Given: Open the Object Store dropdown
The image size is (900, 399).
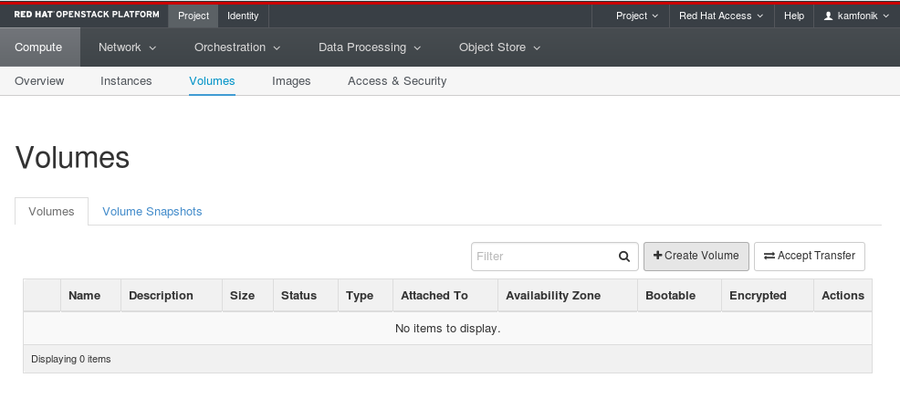Looking at the screenshot, I should pos(499,47).
